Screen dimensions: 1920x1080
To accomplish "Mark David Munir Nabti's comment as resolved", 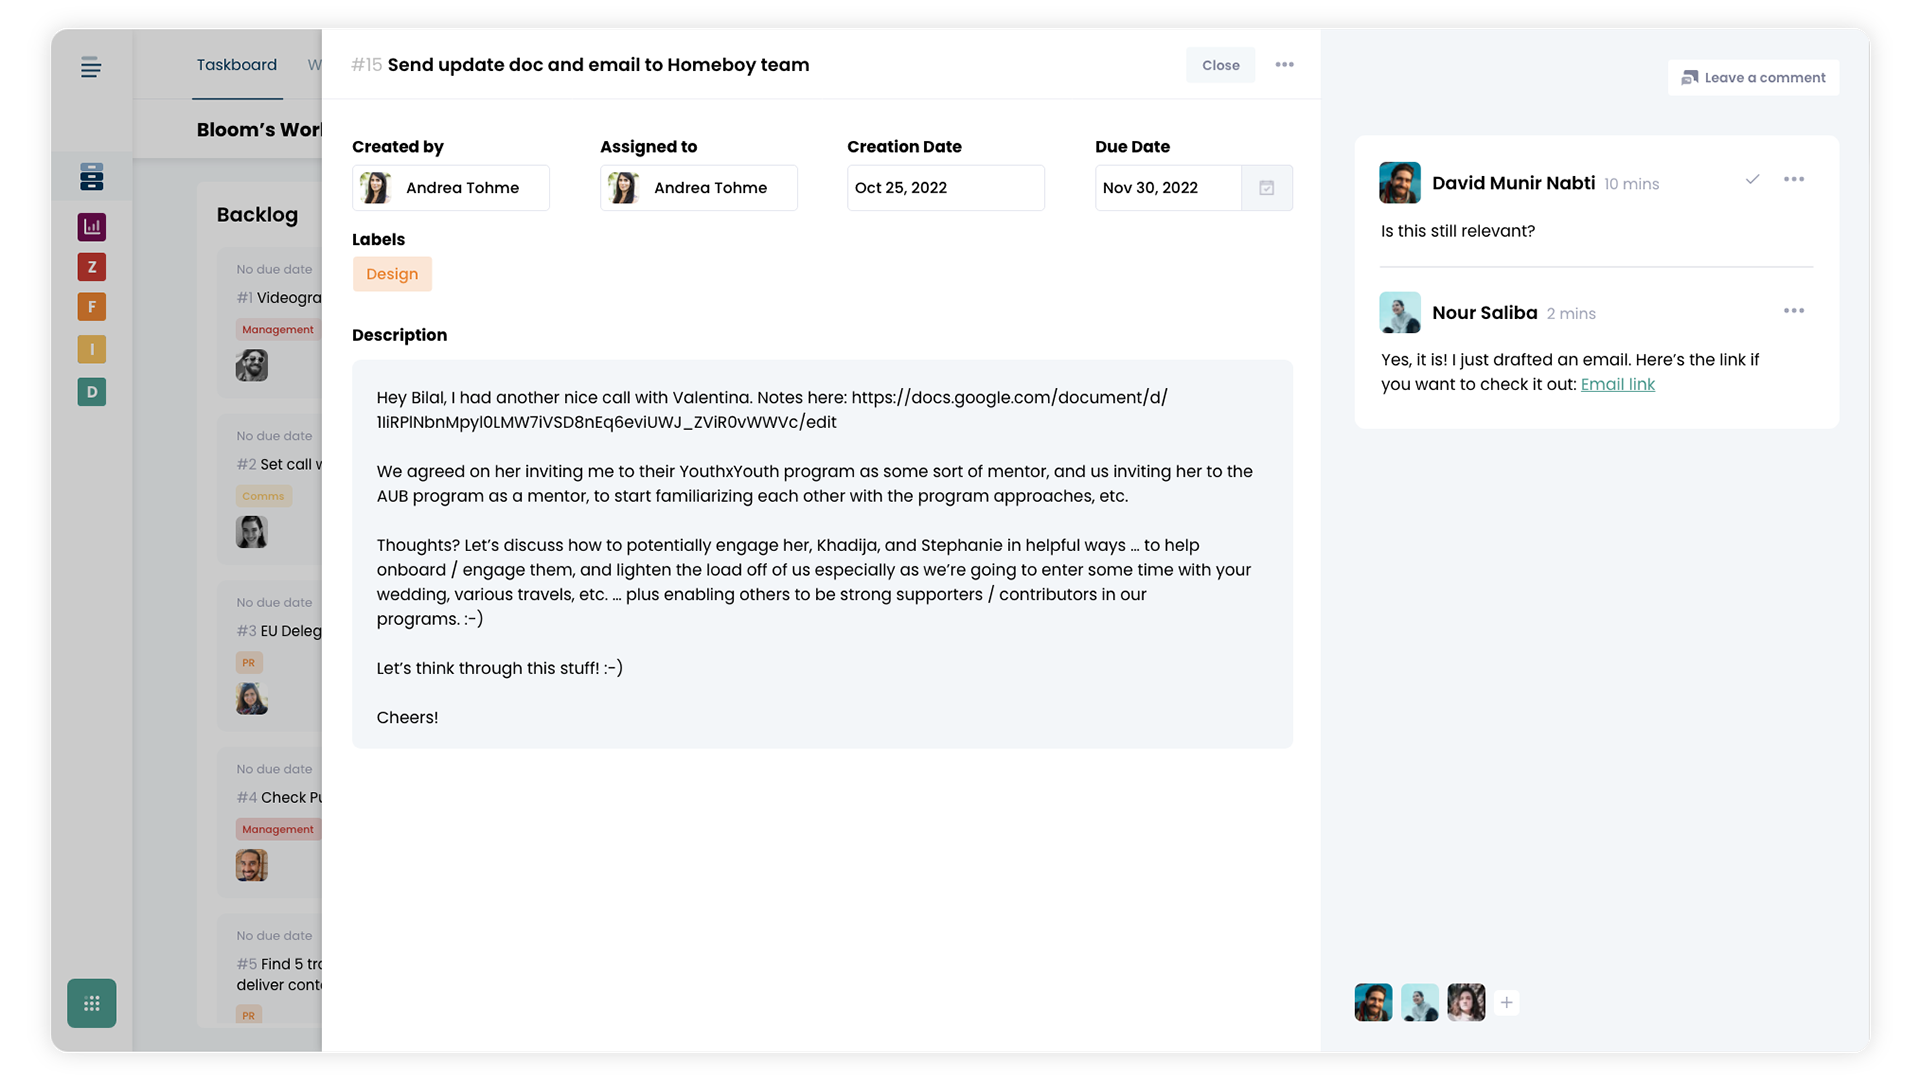I will (x=1752, y=180).
